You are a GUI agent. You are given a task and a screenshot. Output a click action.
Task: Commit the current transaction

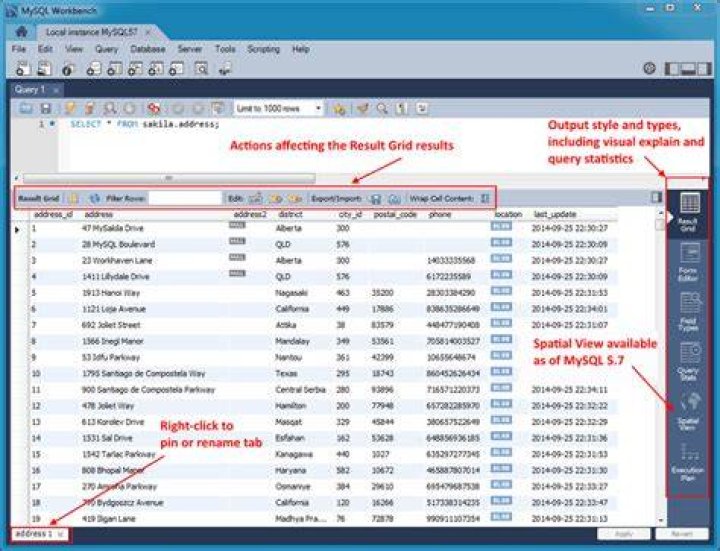178,108
